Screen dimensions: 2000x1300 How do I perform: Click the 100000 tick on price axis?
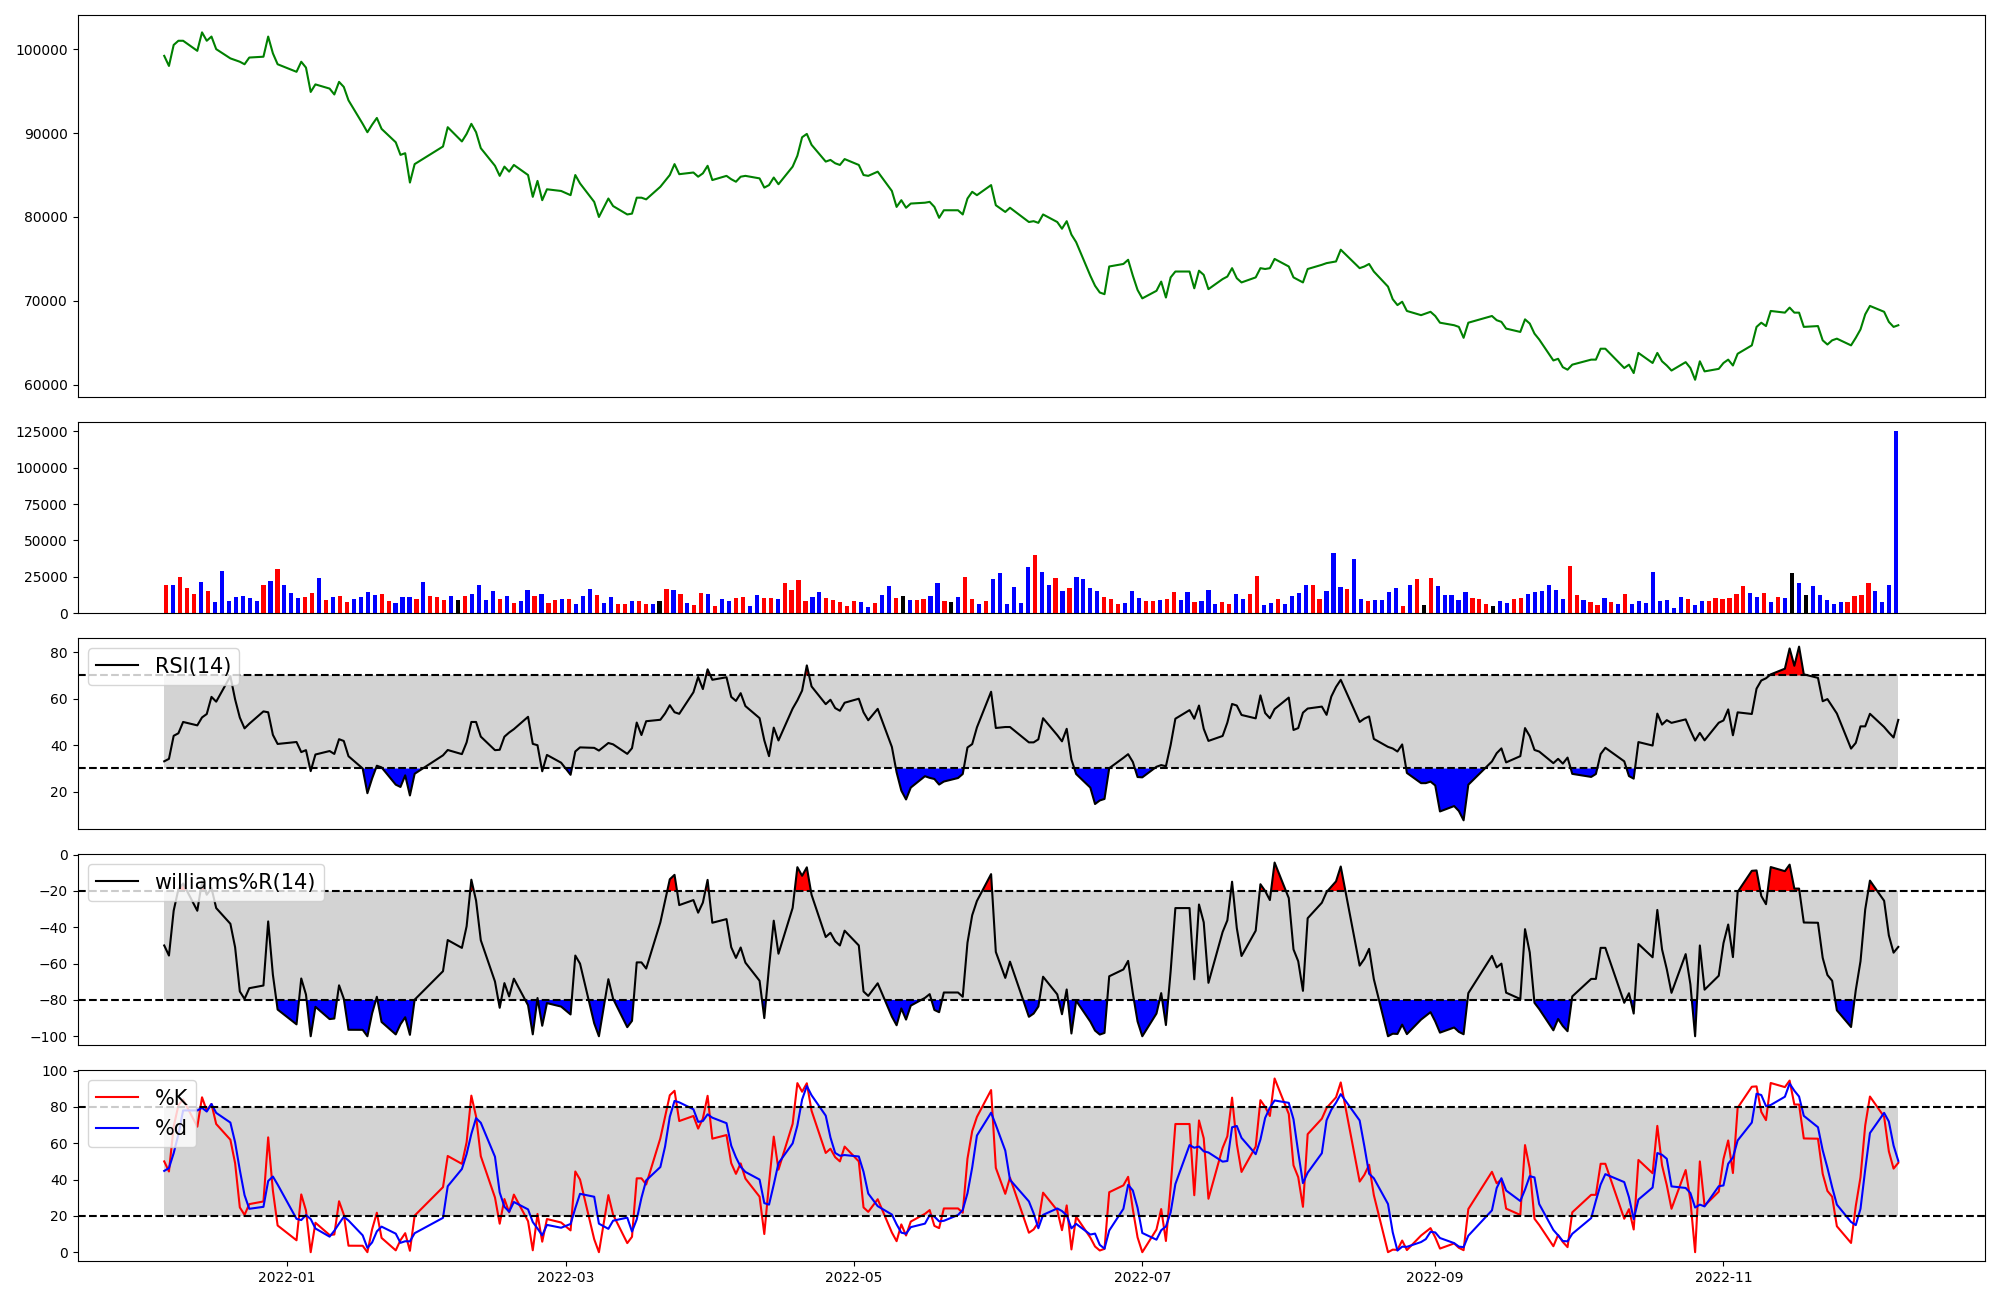42,50
